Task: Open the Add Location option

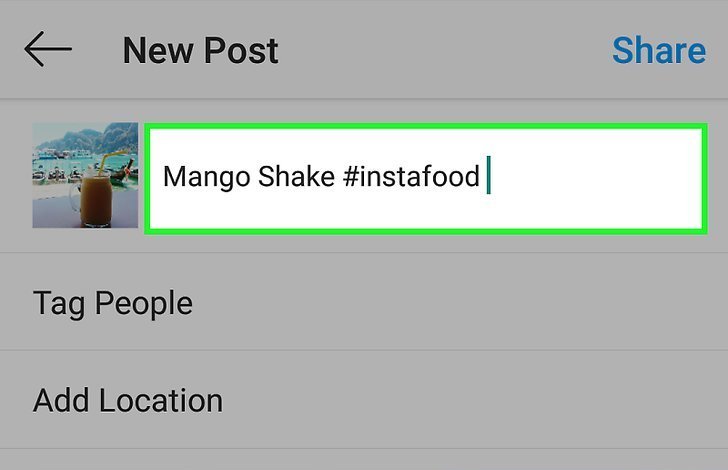Action: pyautogui.click(x=364, y=400)
